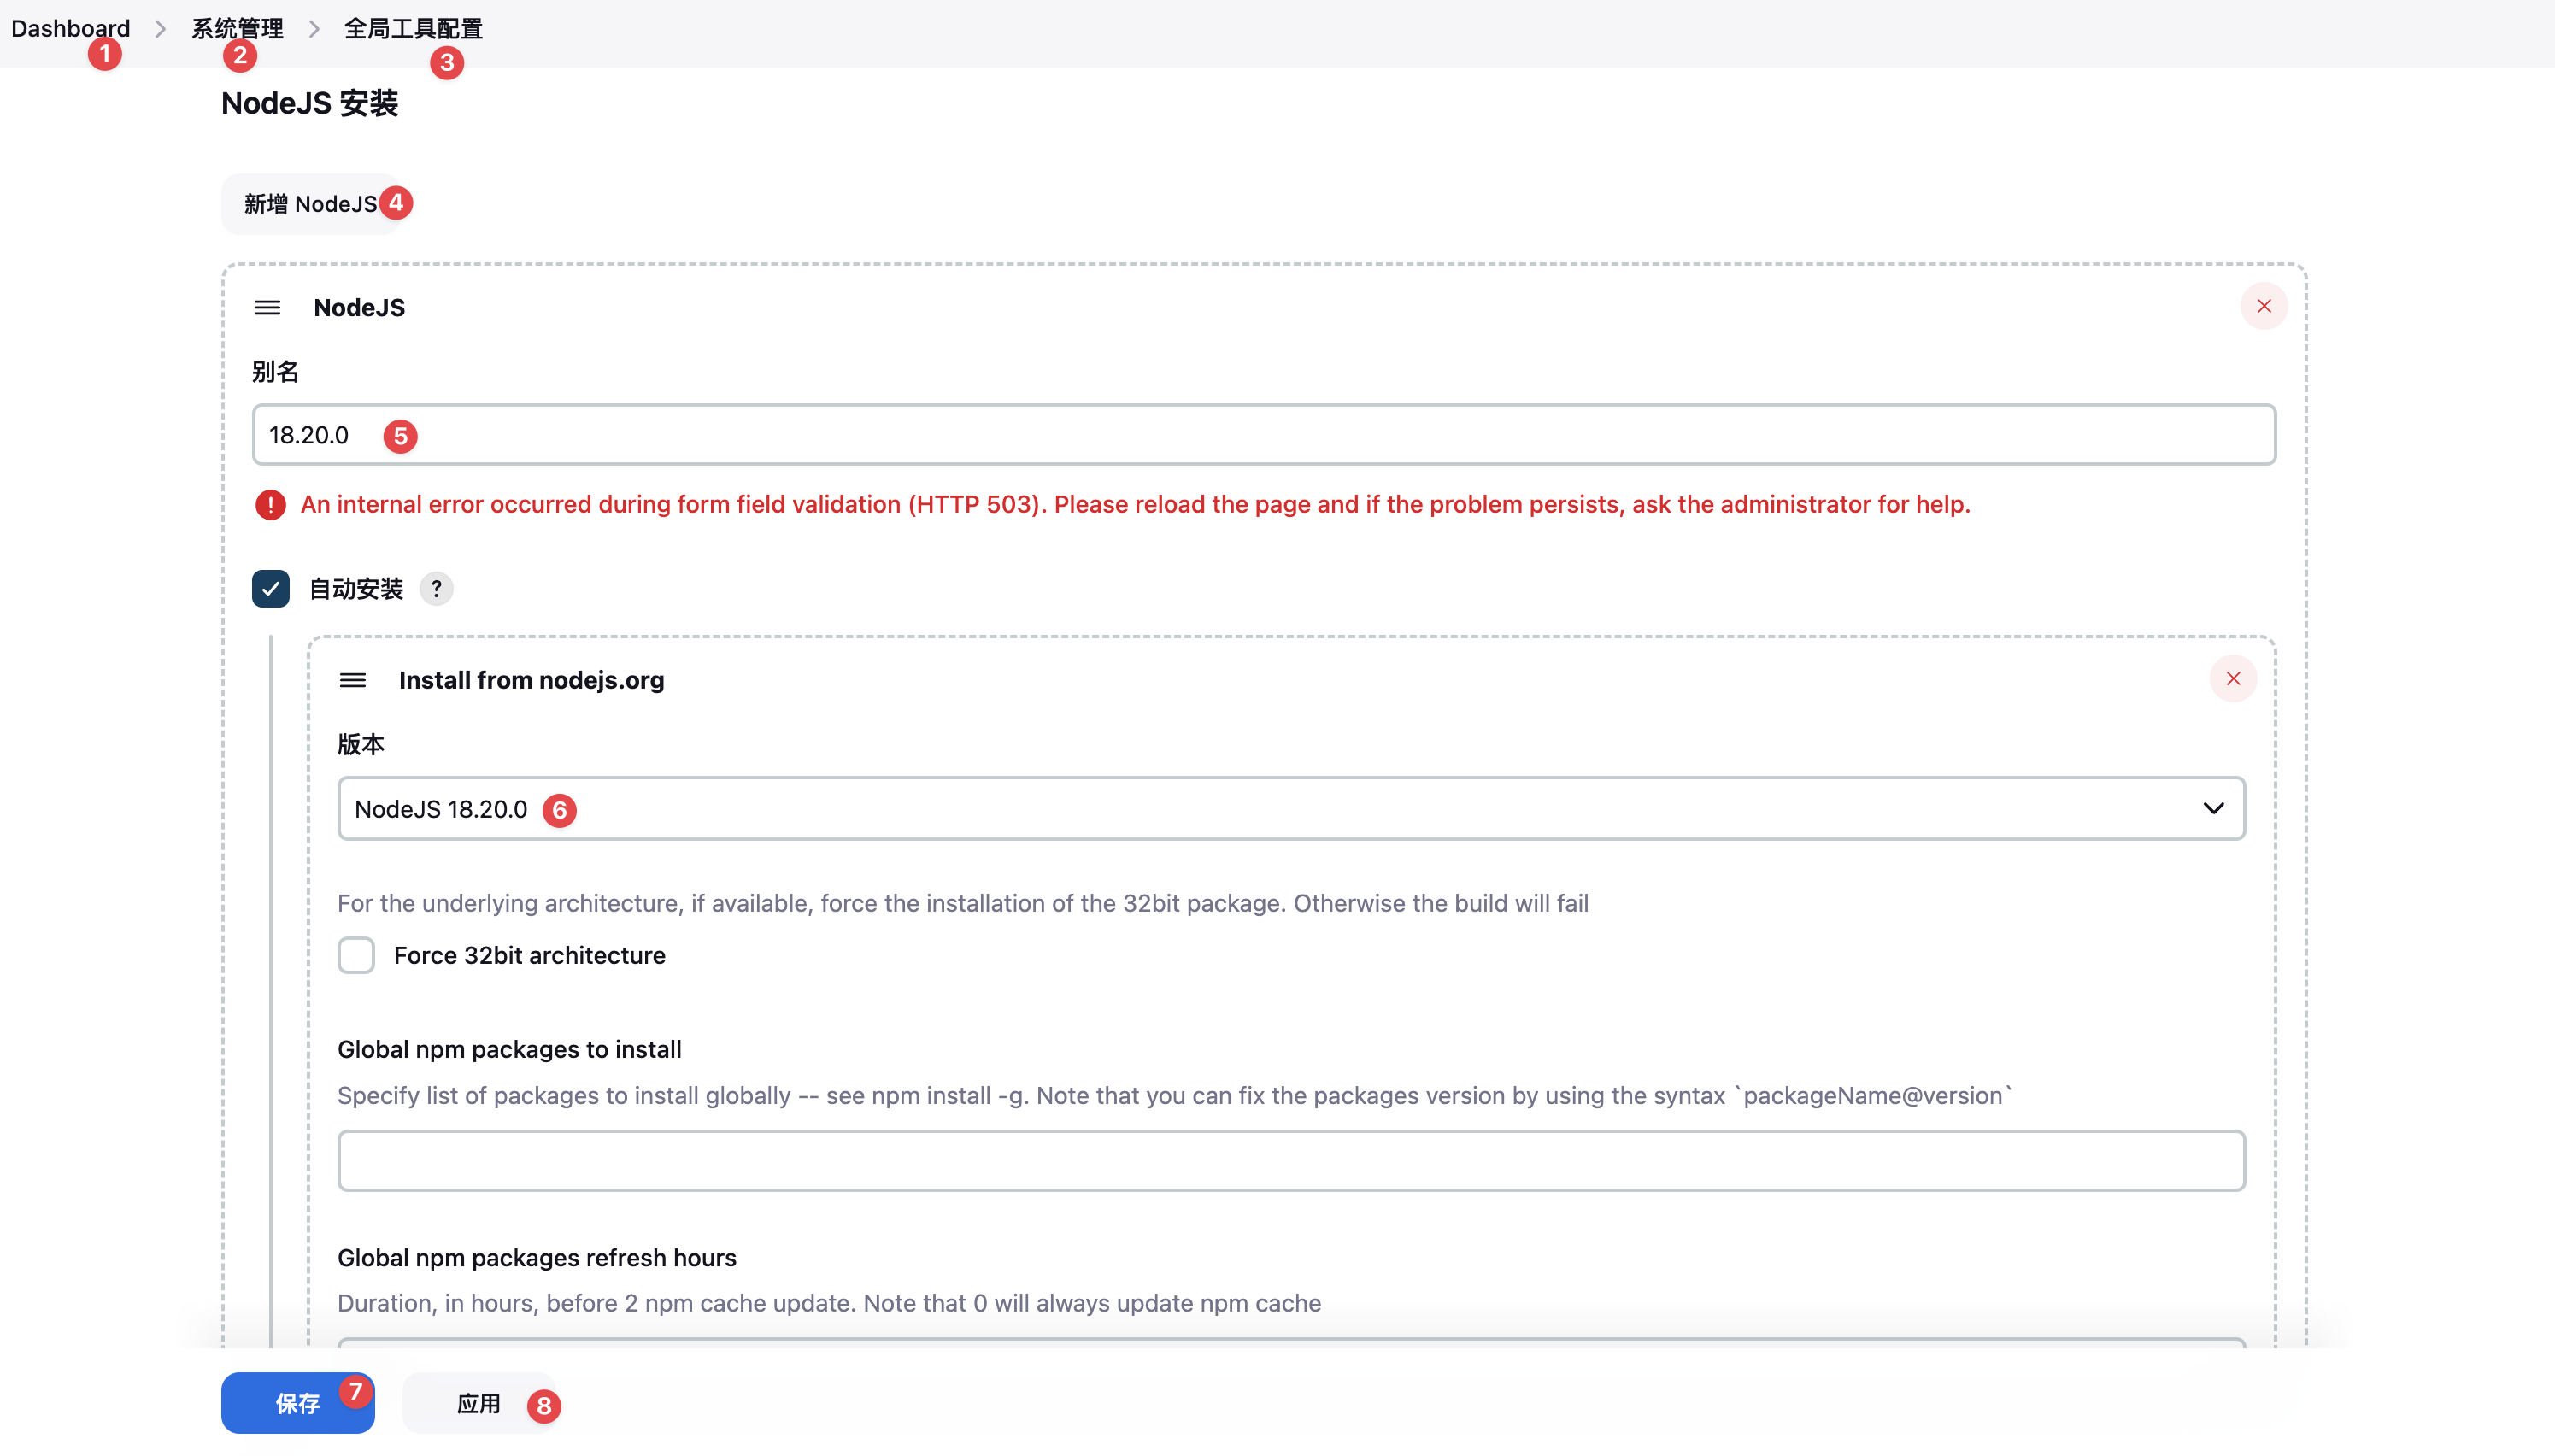Click the 别名 field label

[275, 372]
